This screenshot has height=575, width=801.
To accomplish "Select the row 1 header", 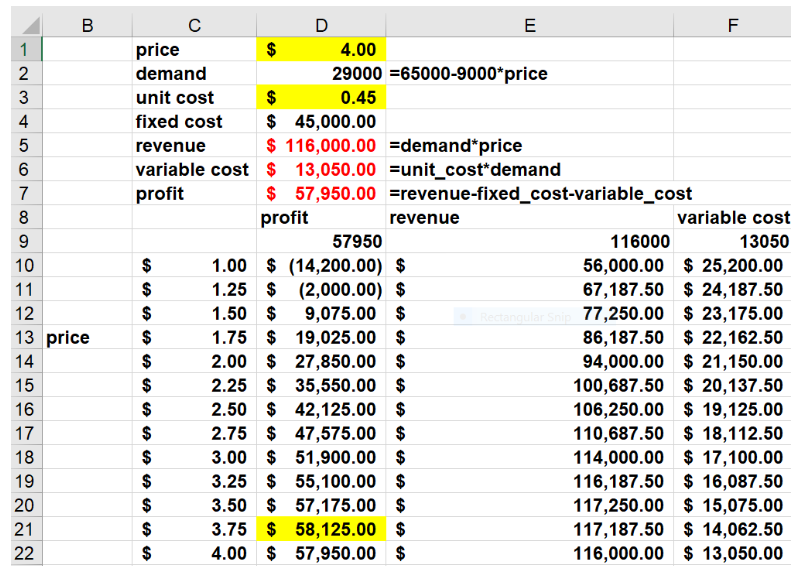I will [x=21, y=49].
